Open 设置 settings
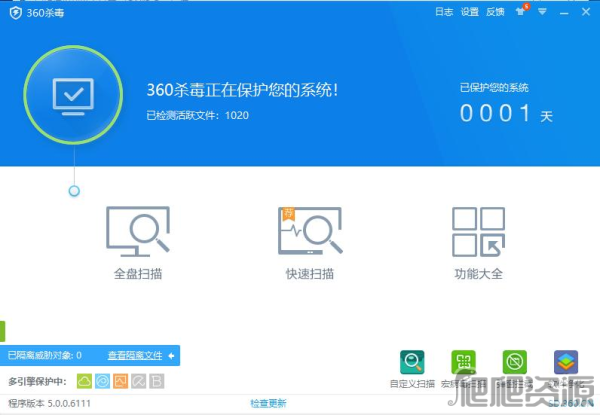The image size is (600, 415). pyautogui.click(x=470, y=12)
